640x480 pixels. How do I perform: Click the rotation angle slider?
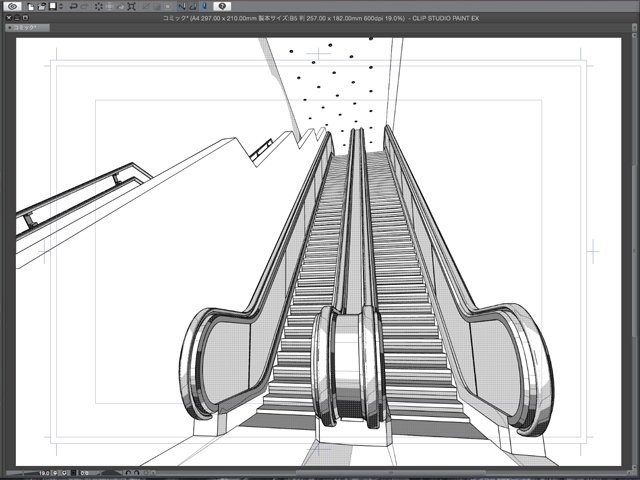click(x=107, y=473)
